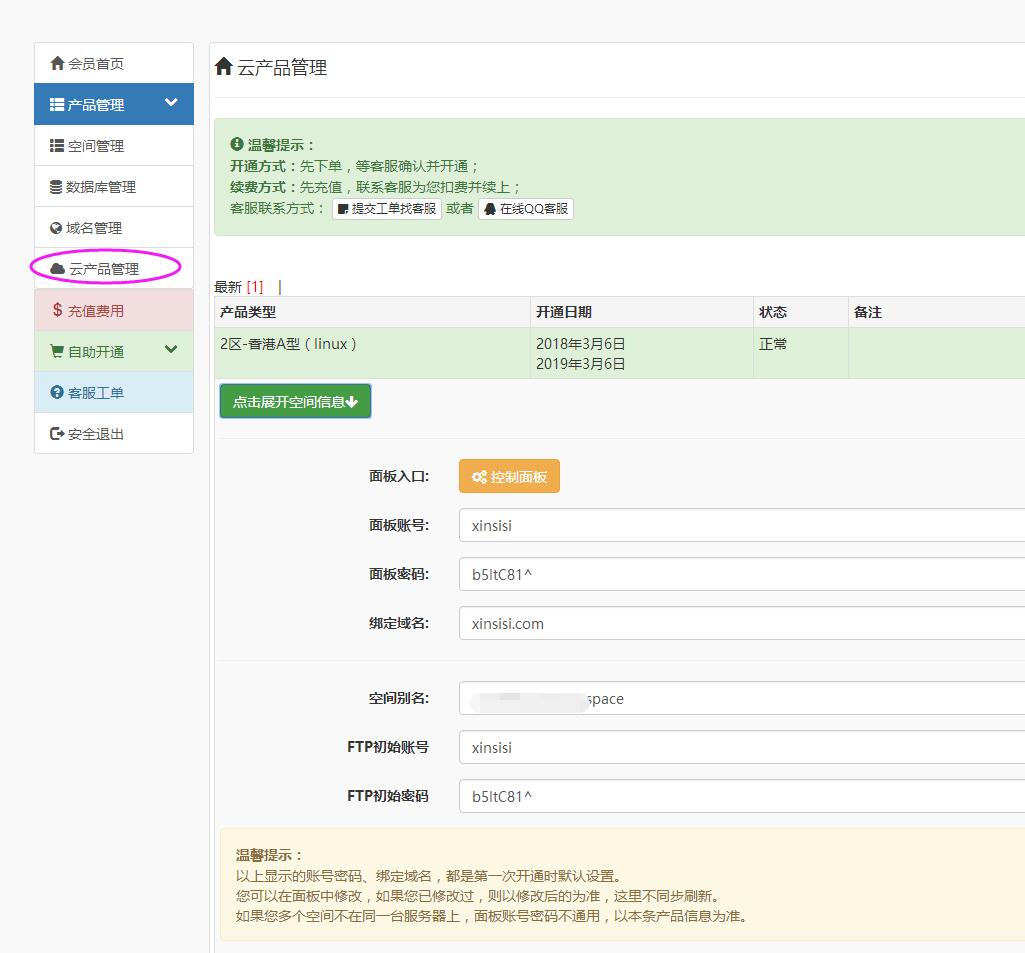
Task: Click the 面板账号 input field
Action: [x=742, y=525]
